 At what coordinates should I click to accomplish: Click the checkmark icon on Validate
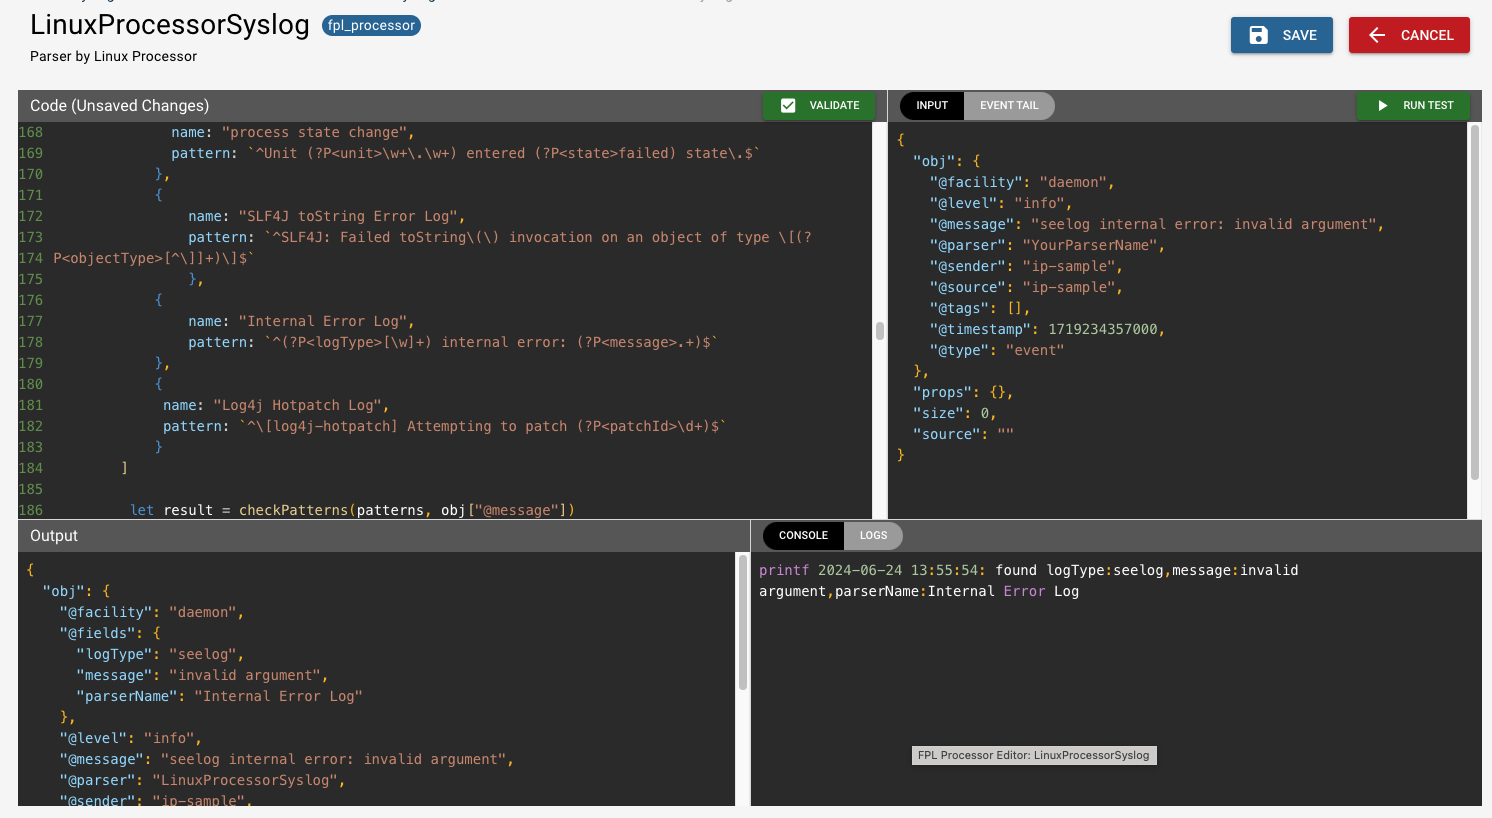coord(788,105)
